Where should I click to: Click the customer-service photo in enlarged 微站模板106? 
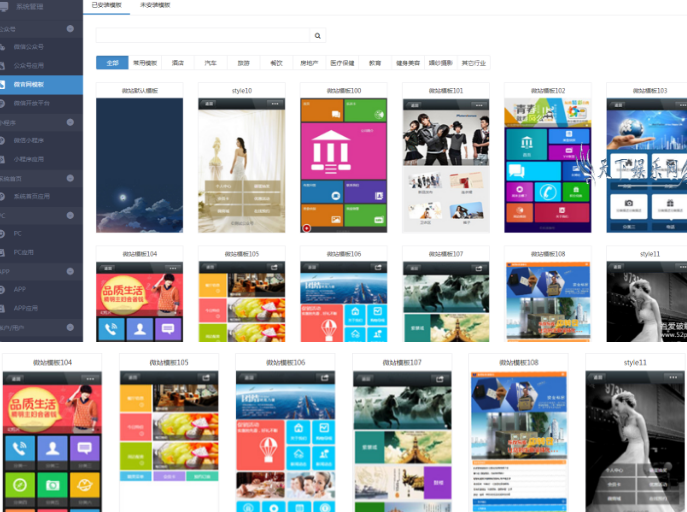pos(311,485)
